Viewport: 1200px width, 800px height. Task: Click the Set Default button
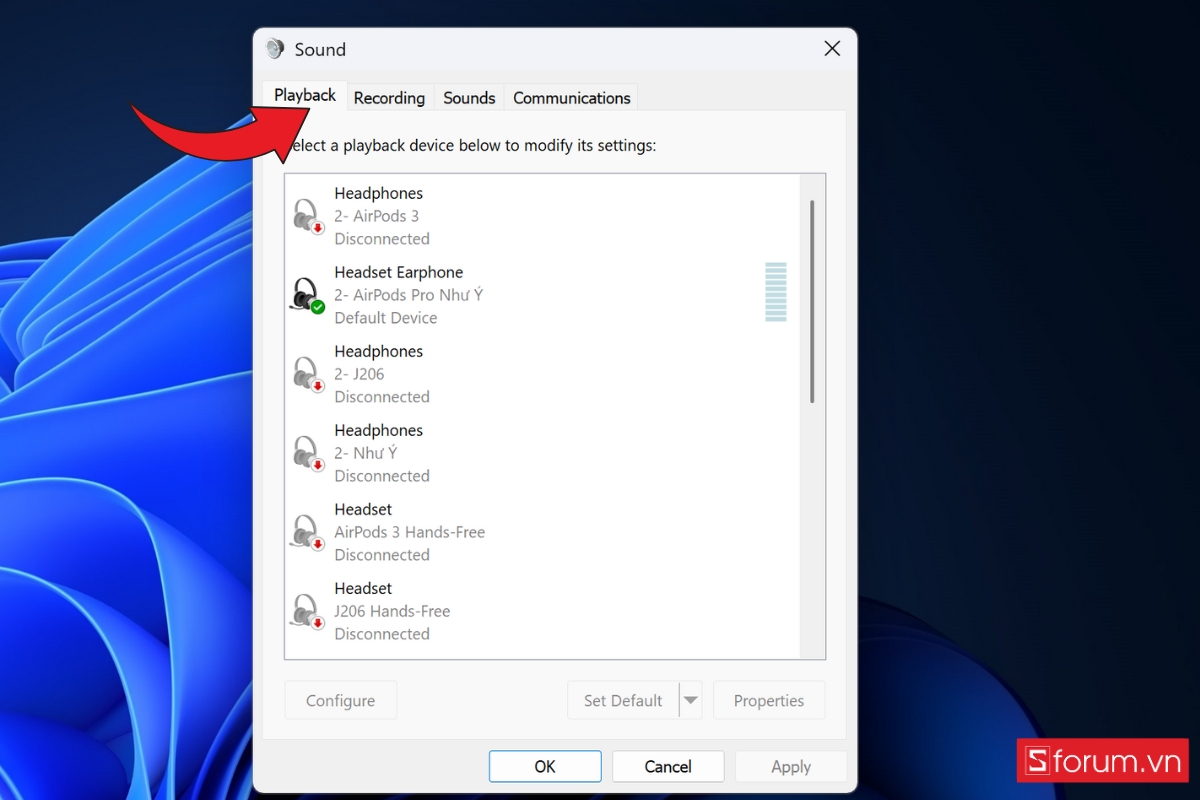(x=622, y=700)
